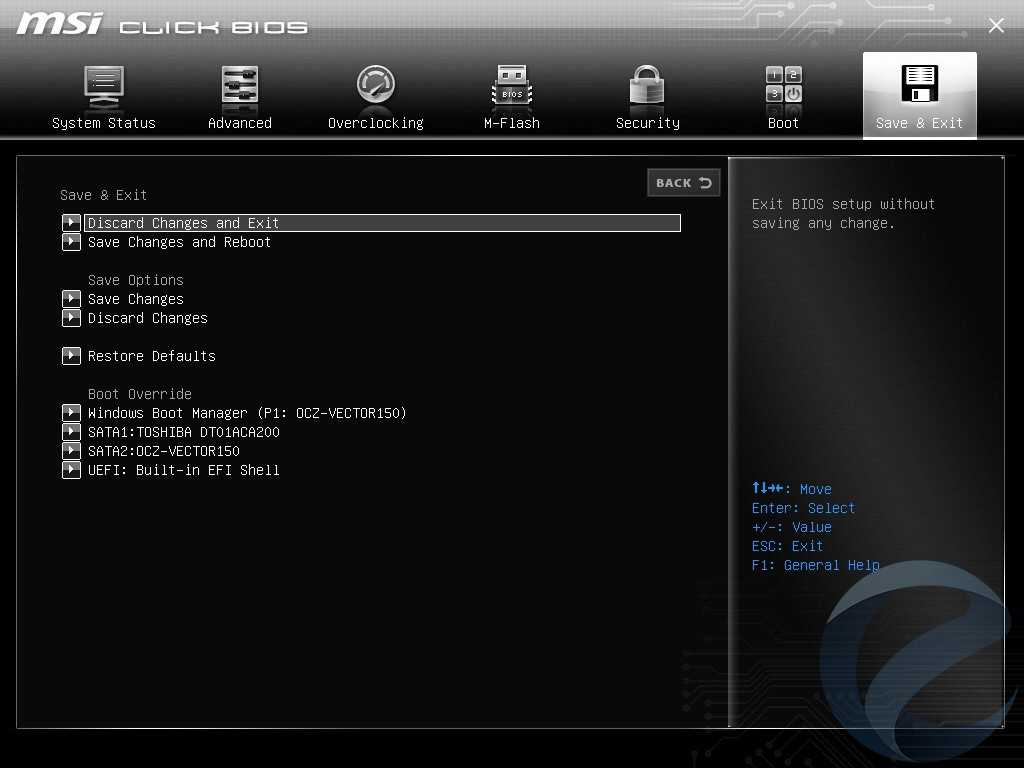1024x768 pixels.
Task: Click arrow next to Save Changes and Reboot
Action: click(x=71, y=242)
